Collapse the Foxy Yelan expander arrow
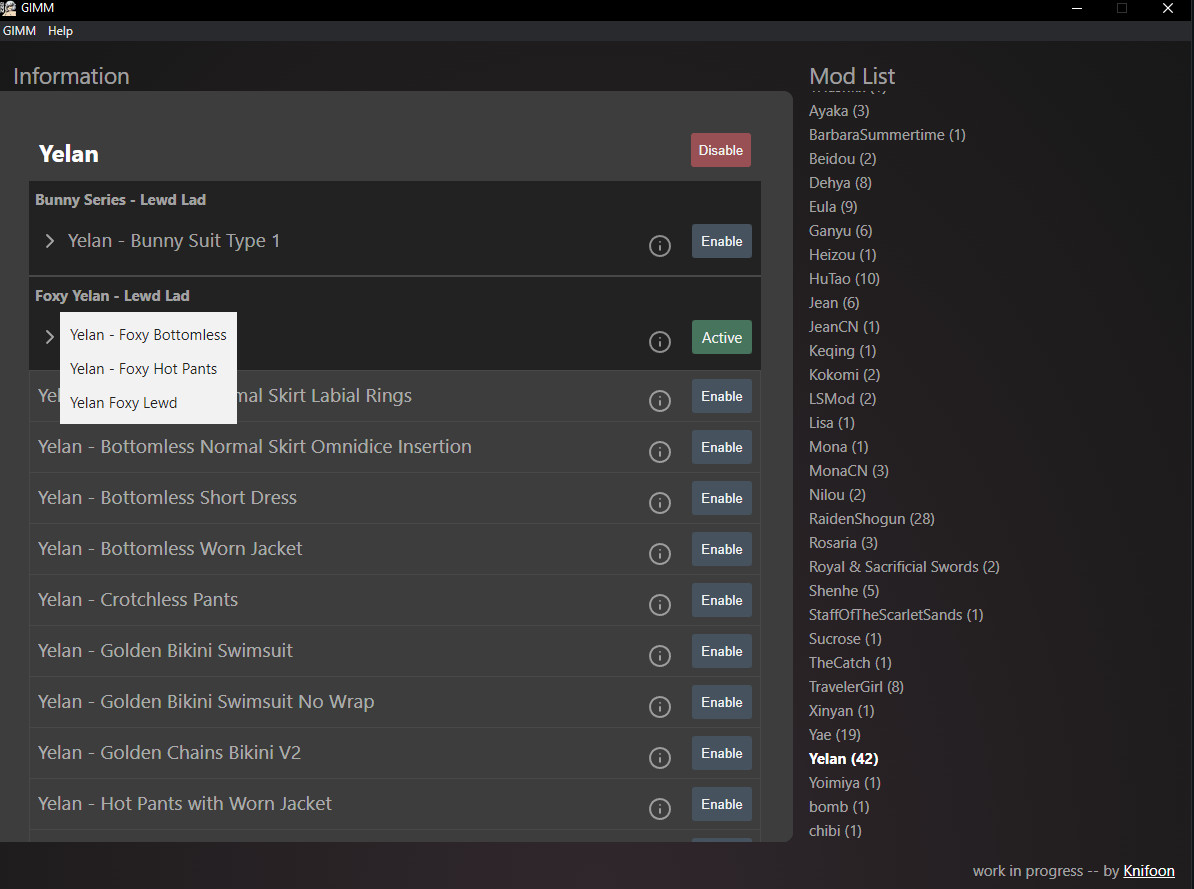Viewport: 1194px width, 889px height. point(48,337)
